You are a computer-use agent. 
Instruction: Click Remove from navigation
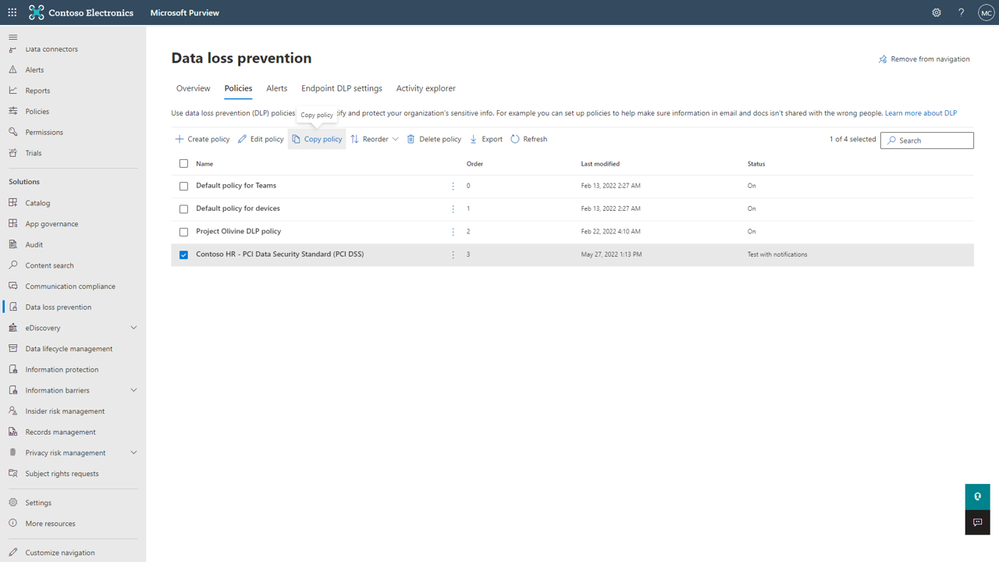point(924,59)
